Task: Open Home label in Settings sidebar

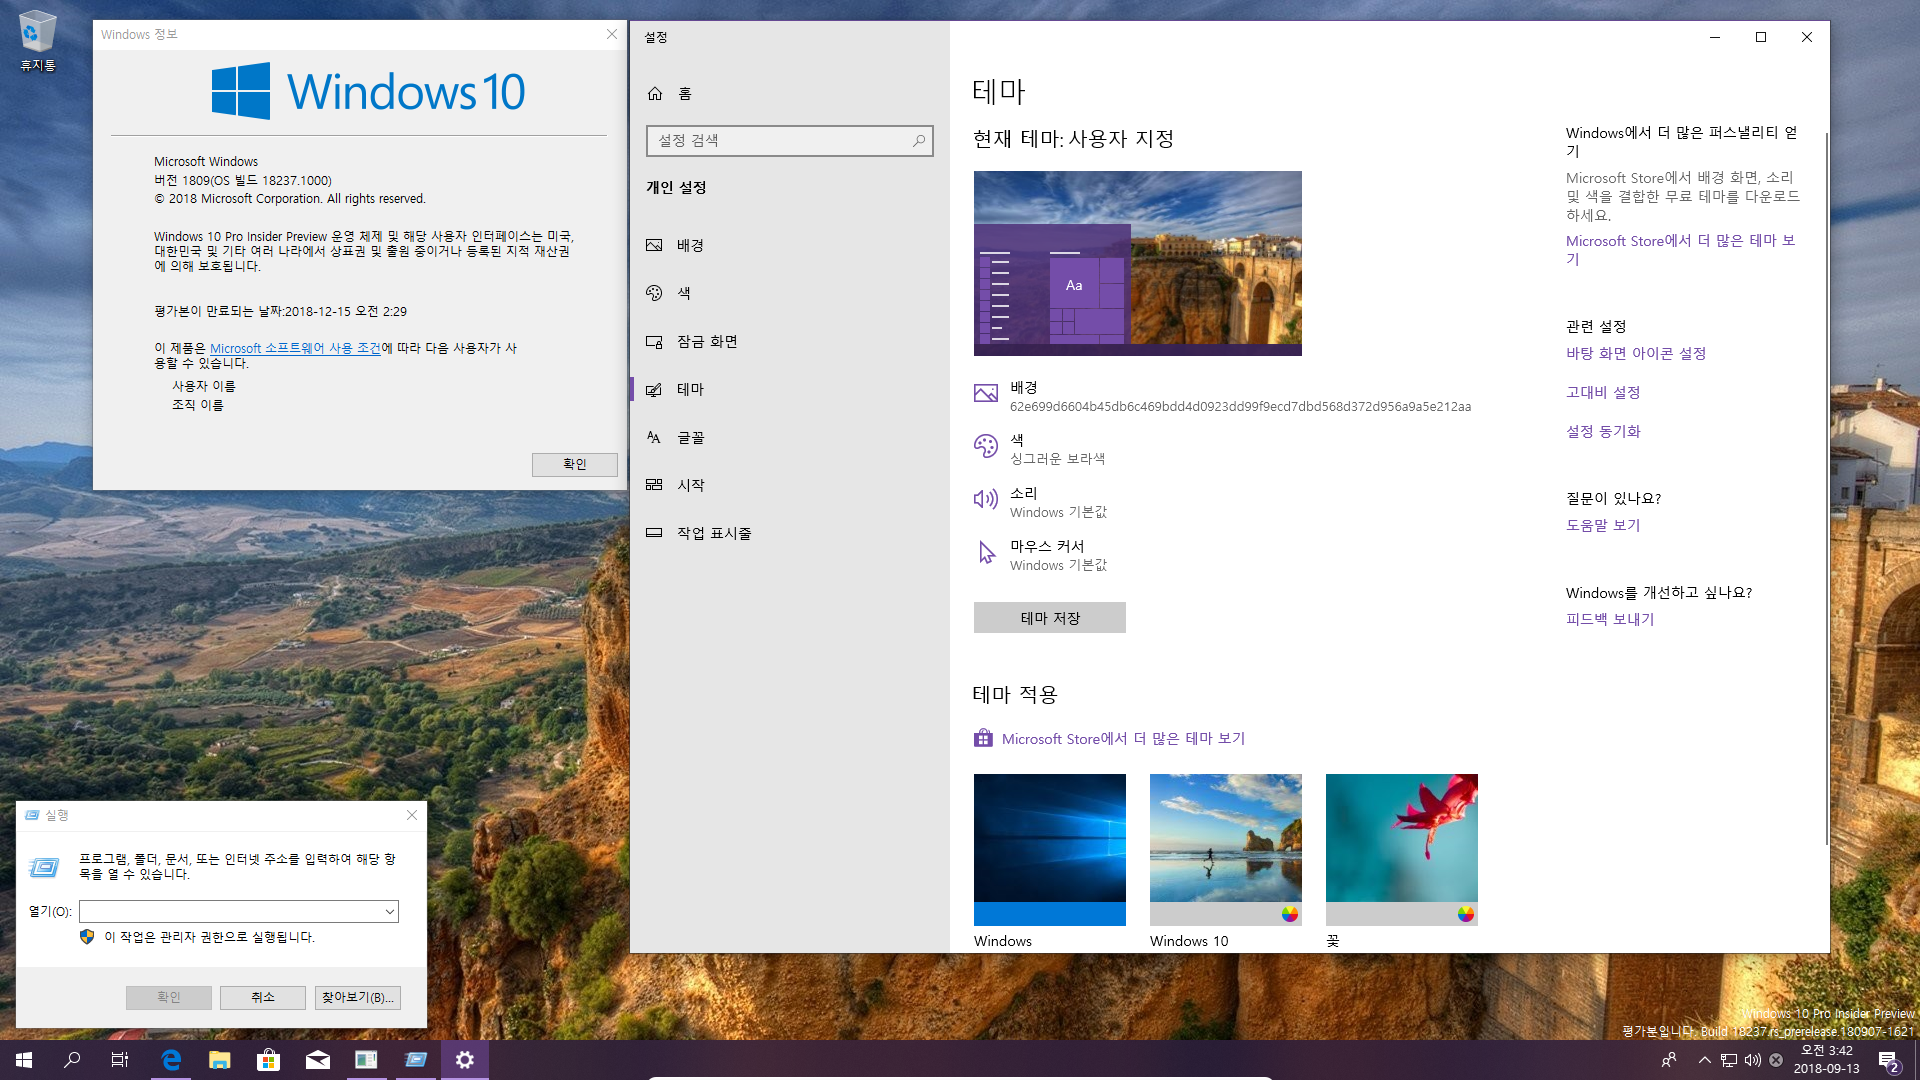Action: click(x=685, y=93)
